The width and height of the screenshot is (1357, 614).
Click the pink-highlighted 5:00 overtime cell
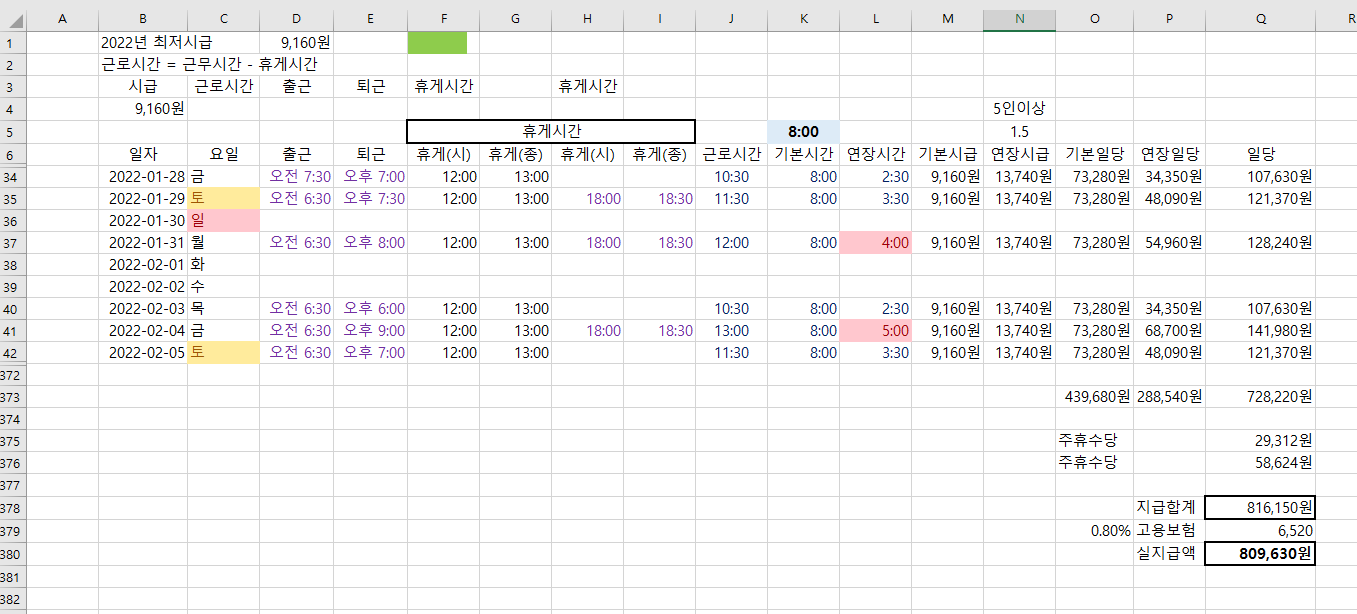click(x=876, y=331)
